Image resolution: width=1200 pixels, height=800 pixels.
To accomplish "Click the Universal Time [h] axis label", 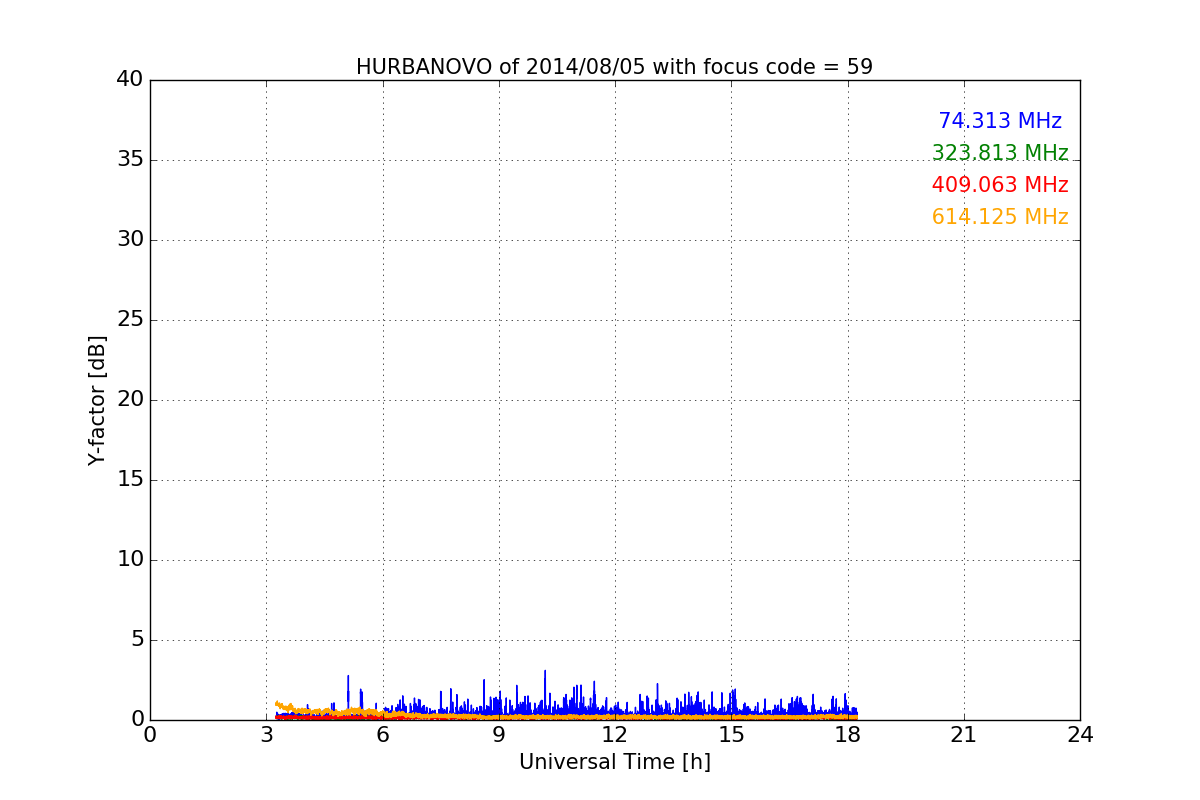I will (615, 762).
